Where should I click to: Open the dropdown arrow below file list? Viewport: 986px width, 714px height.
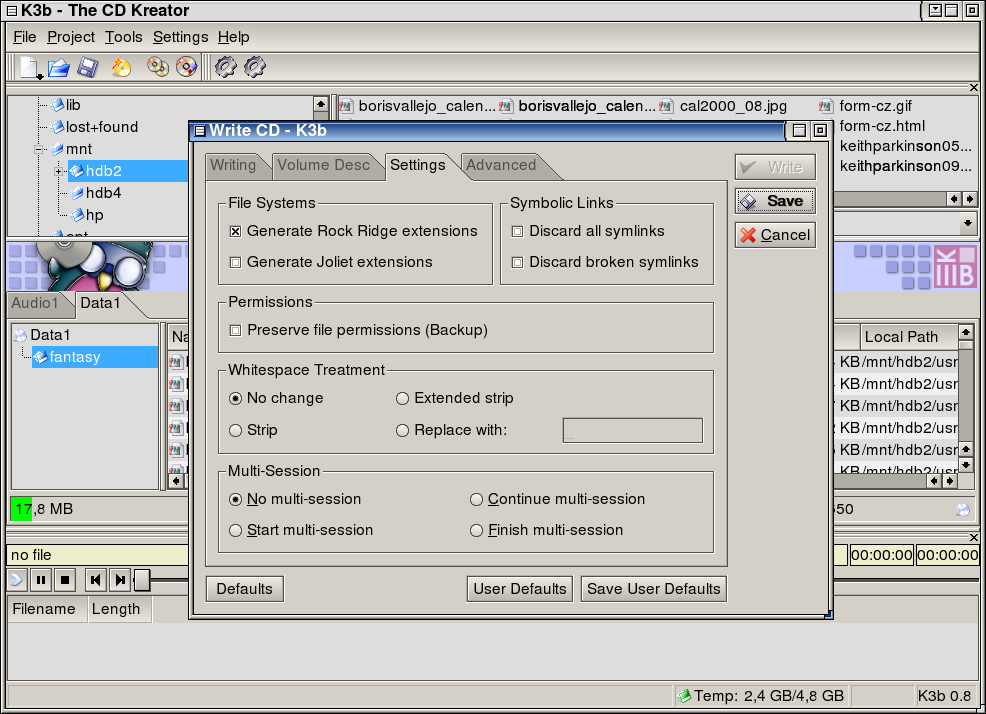967,223
